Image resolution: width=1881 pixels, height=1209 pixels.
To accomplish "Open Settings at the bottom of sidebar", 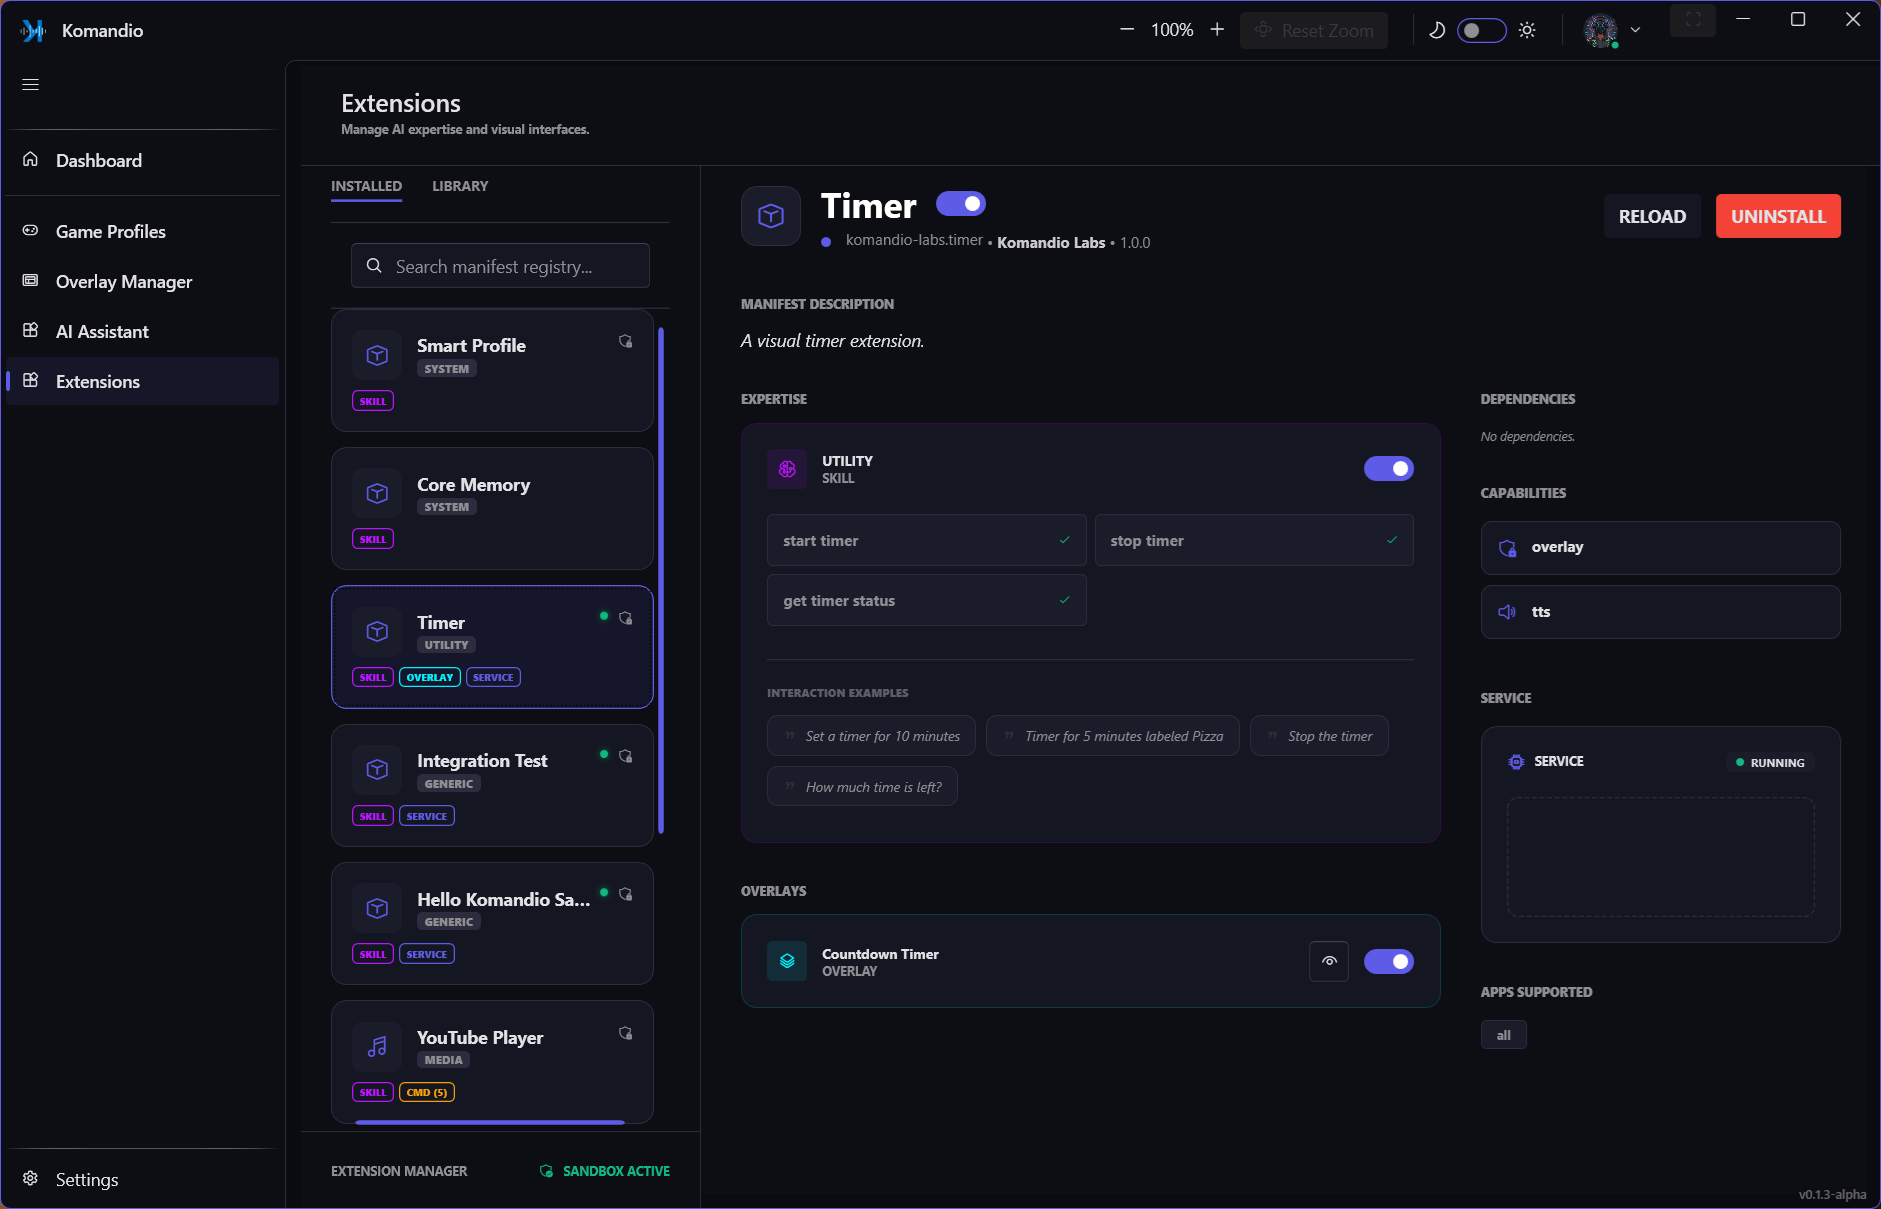I will coord(87,1179).
